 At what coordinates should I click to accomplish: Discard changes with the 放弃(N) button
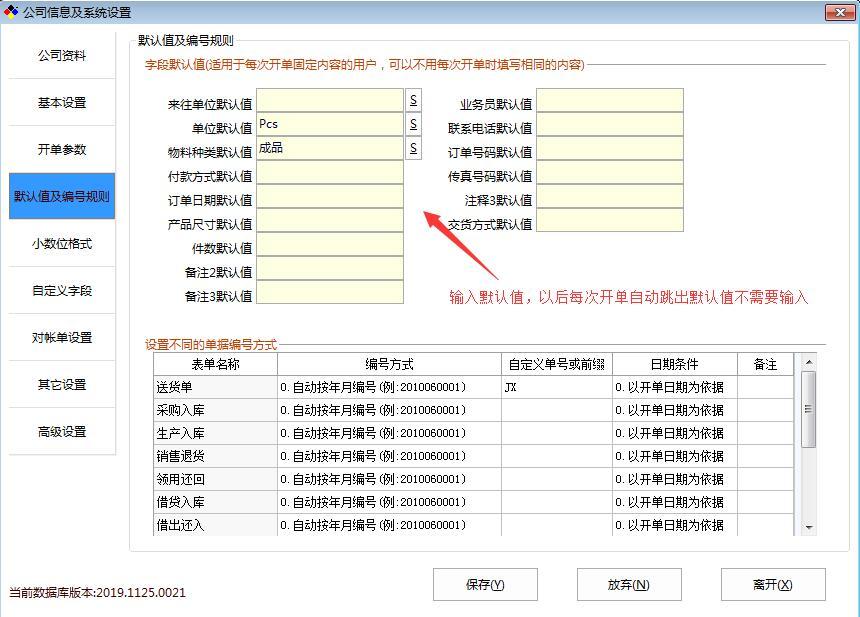tap(629, 585)
